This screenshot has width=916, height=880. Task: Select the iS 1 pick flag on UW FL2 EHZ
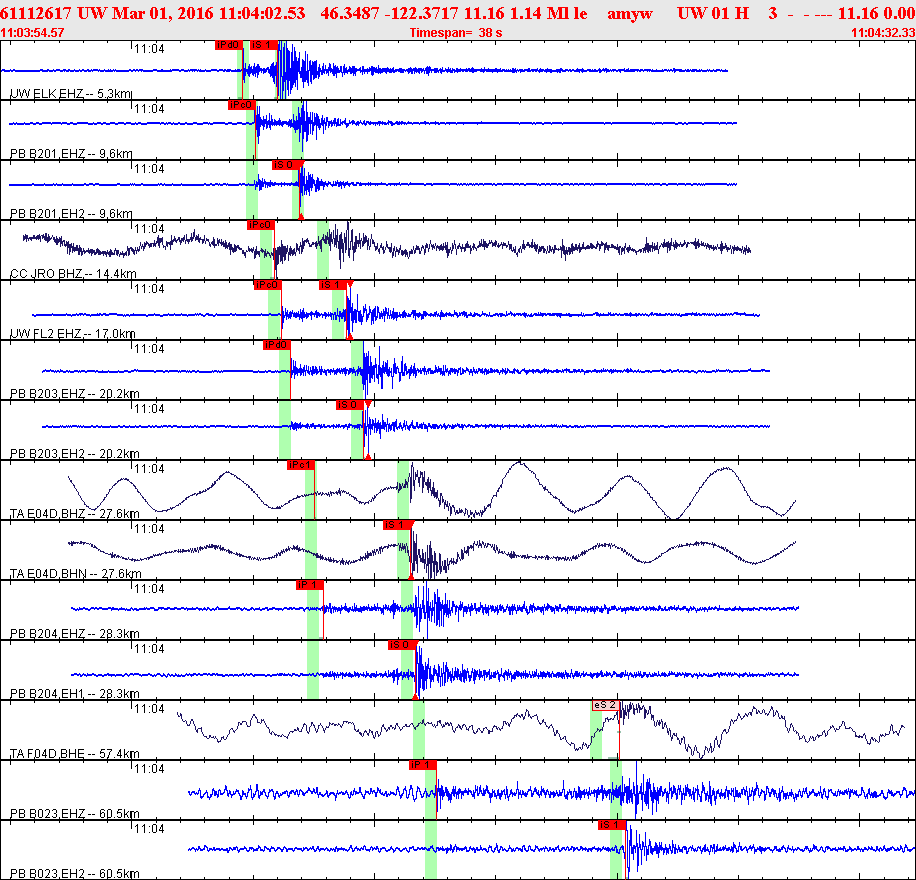tap(333, 285)
